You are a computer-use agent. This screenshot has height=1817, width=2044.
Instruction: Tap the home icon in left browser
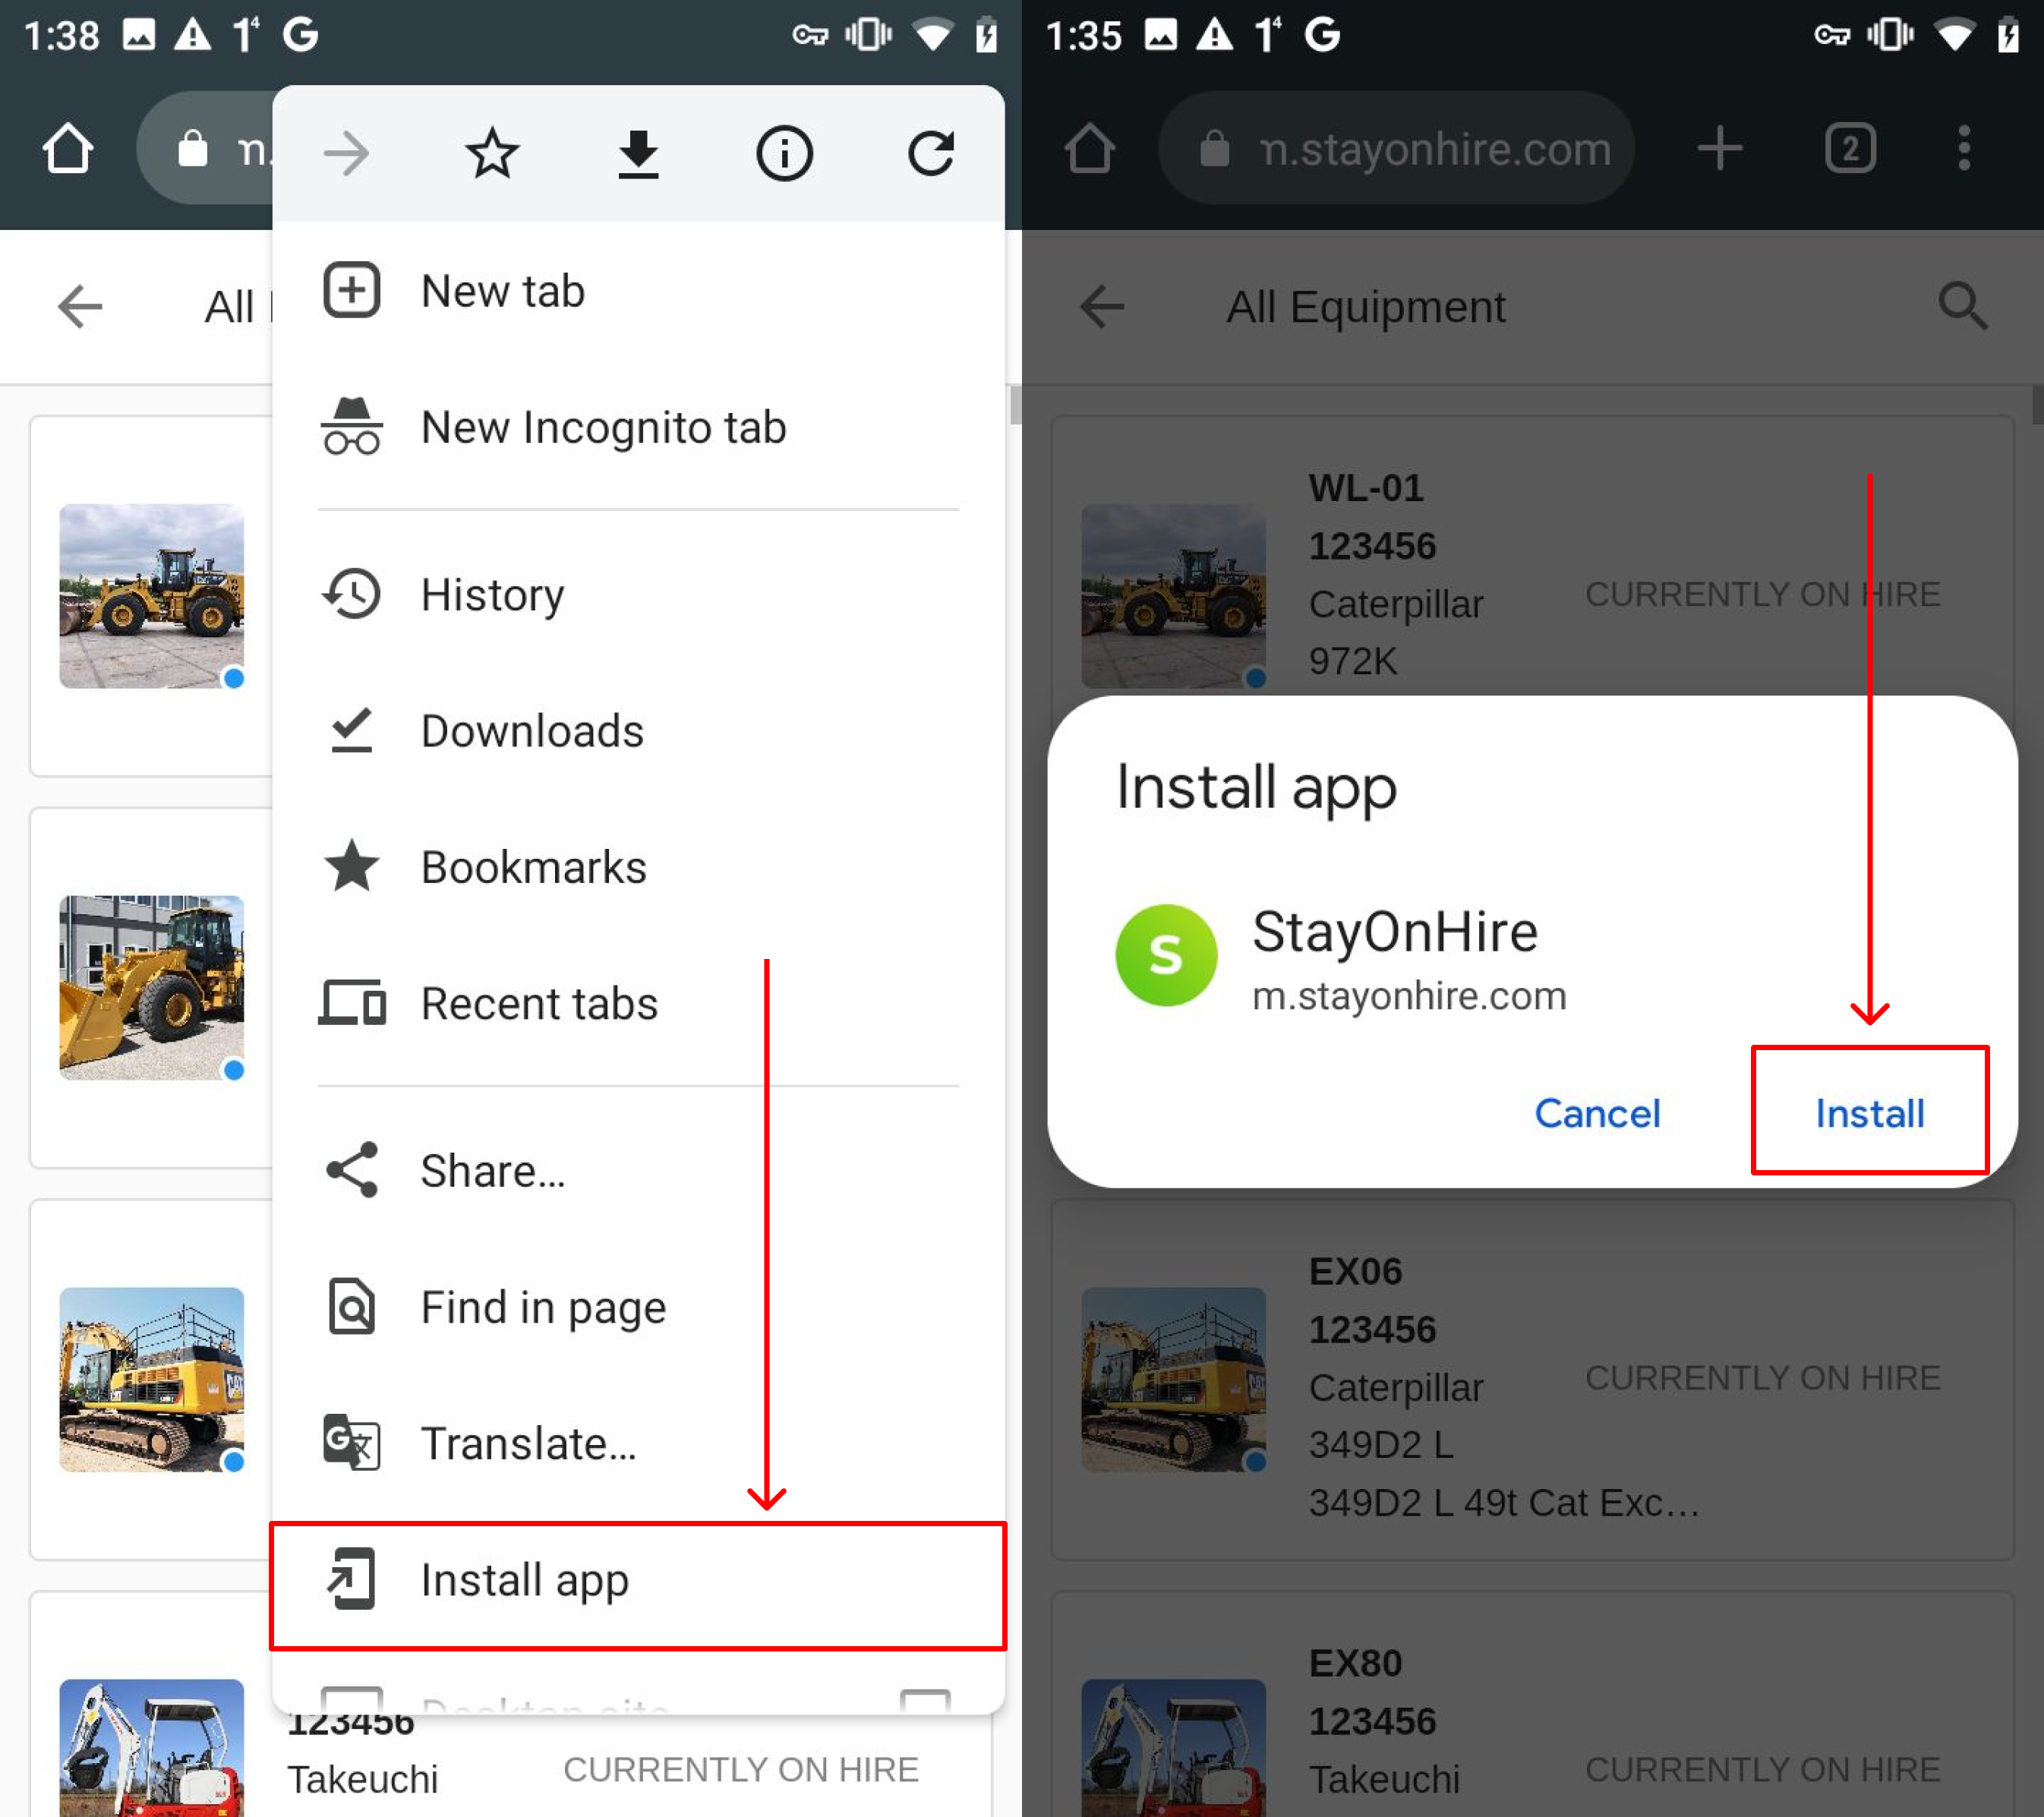68,149
